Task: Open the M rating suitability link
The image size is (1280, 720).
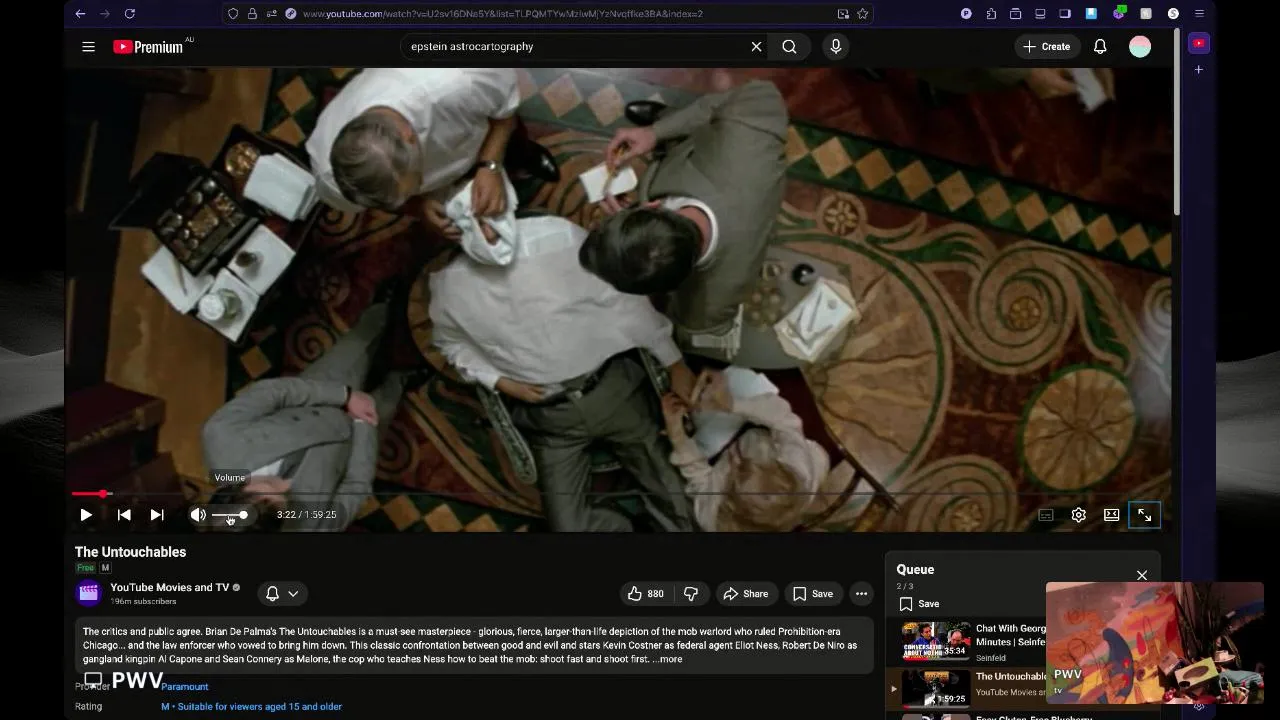Action: 252,706
